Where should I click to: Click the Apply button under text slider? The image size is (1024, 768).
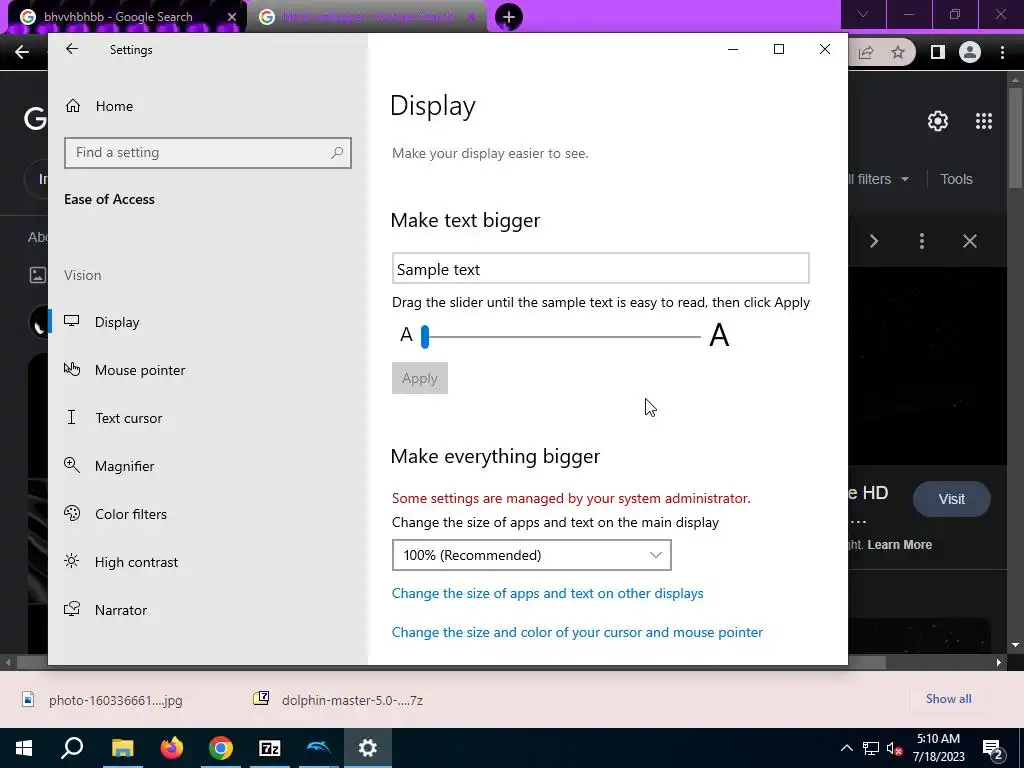(x=420, y=378)
